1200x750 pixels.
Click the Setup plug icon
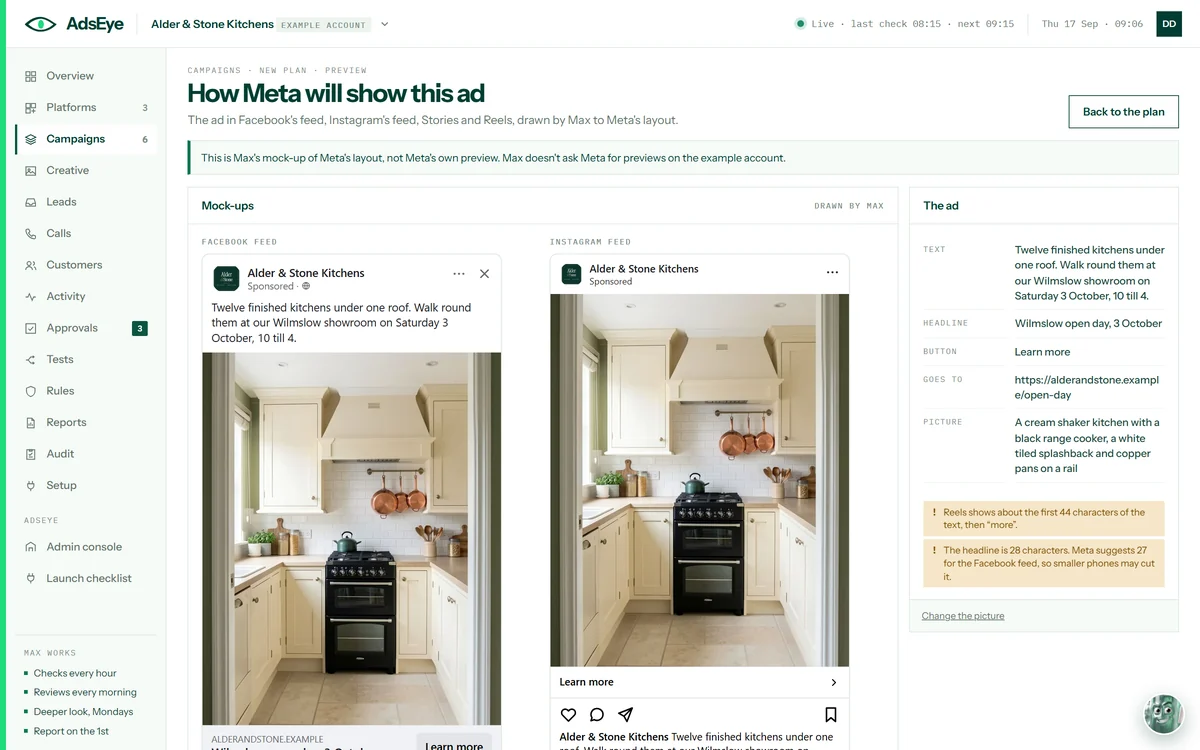pos(31,485)
